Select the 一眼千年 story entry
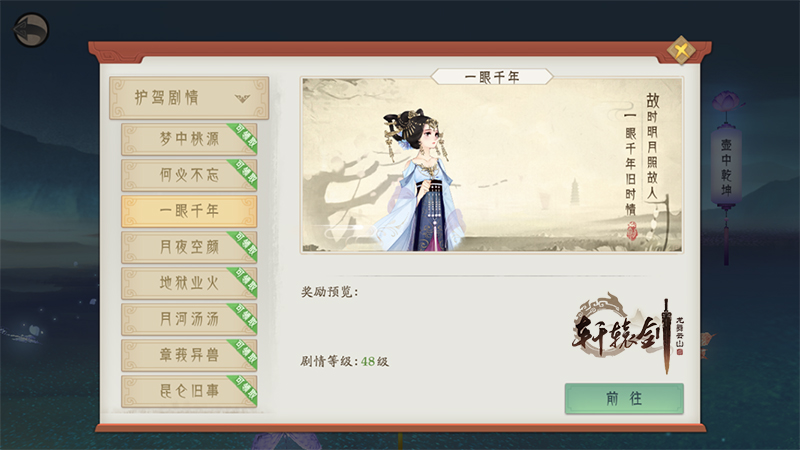This screenshot has height=450, width=800. coord(189,211)
